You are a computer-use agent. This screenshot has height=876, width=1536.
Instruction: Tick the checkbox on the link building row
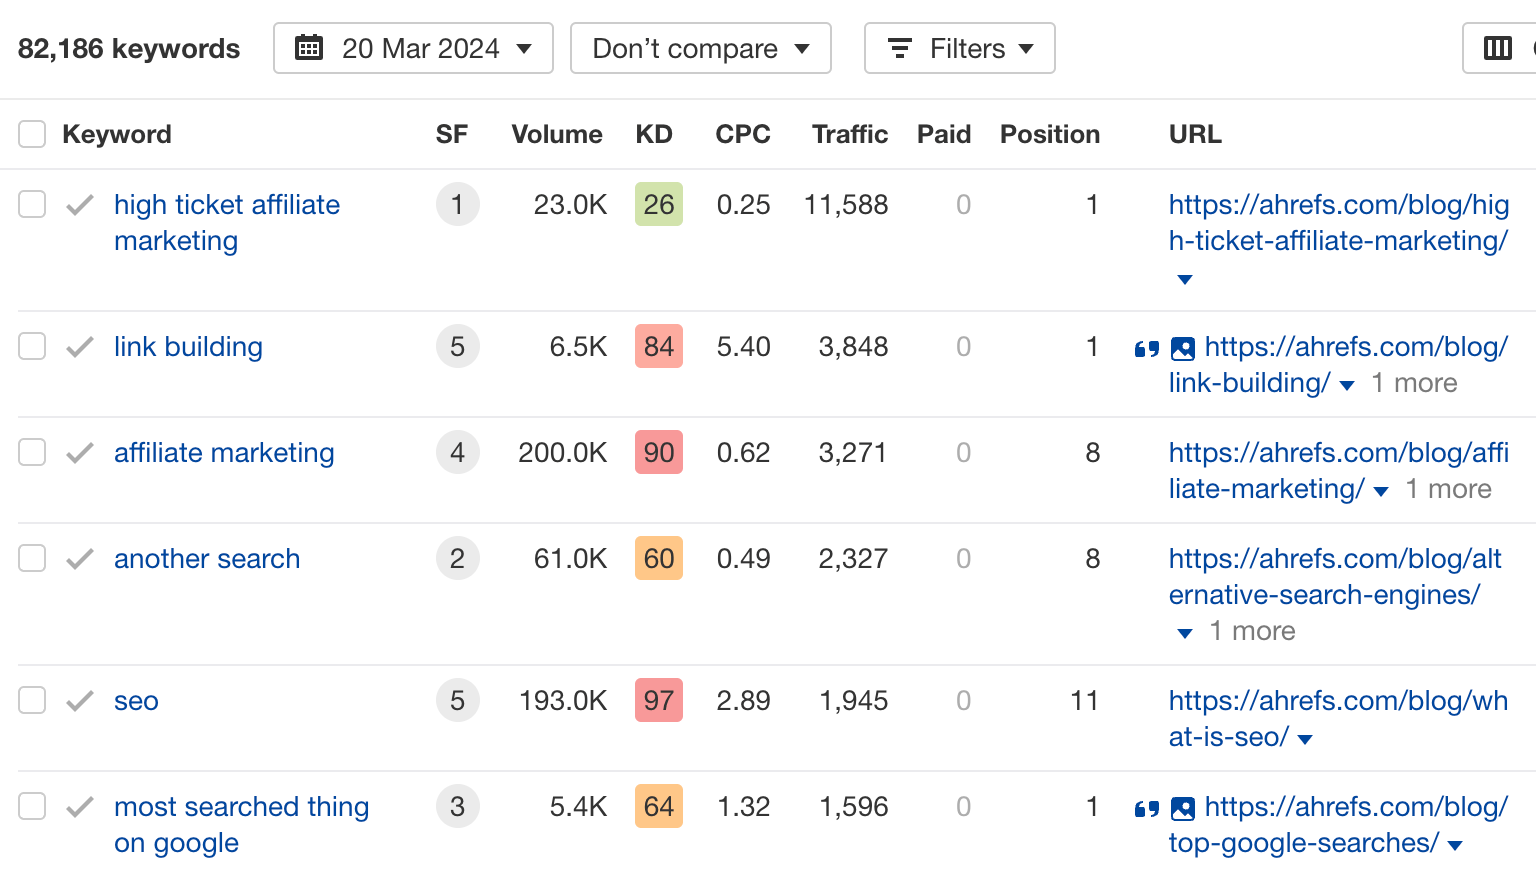click(x=32, y=346)
